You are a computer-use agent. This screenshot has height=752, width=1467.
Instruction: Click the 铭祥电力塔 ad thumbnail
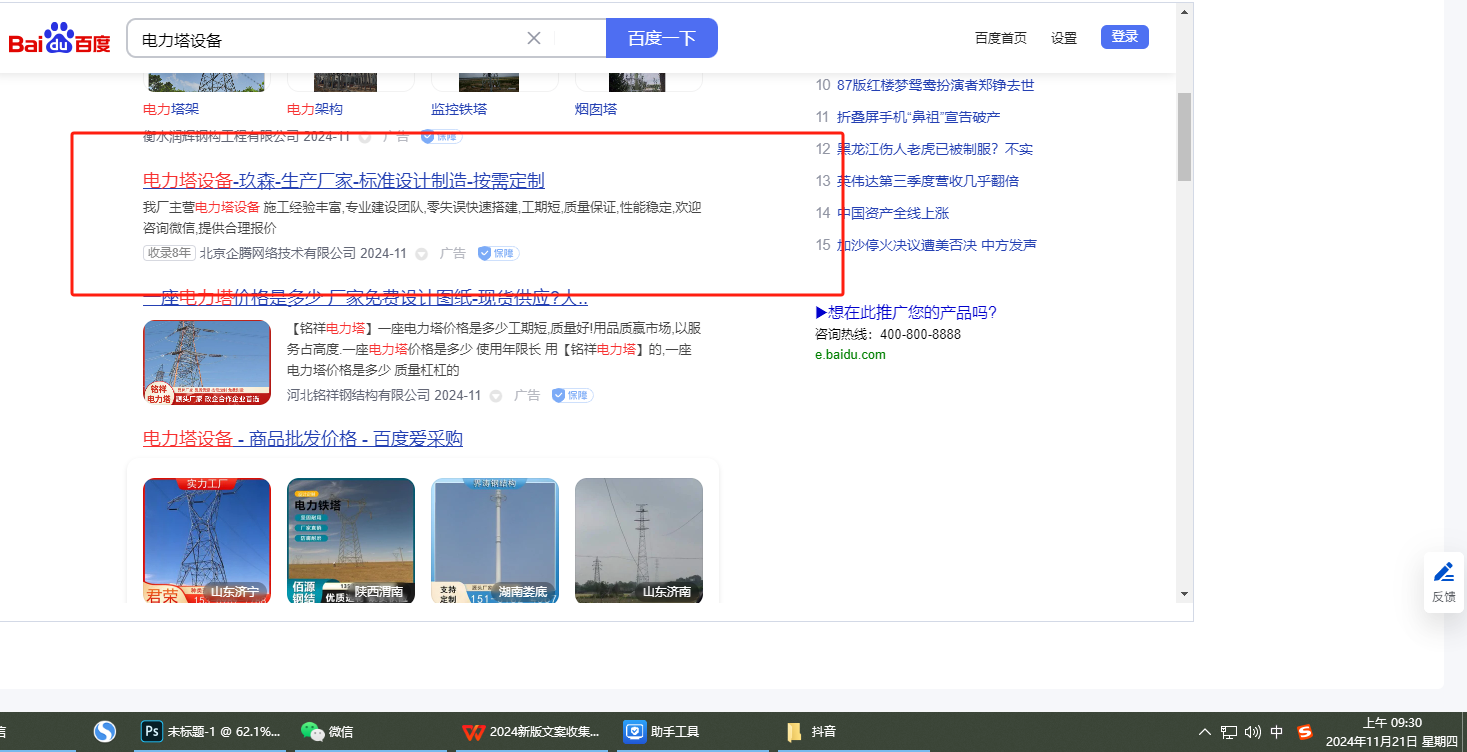click(207, 362)
